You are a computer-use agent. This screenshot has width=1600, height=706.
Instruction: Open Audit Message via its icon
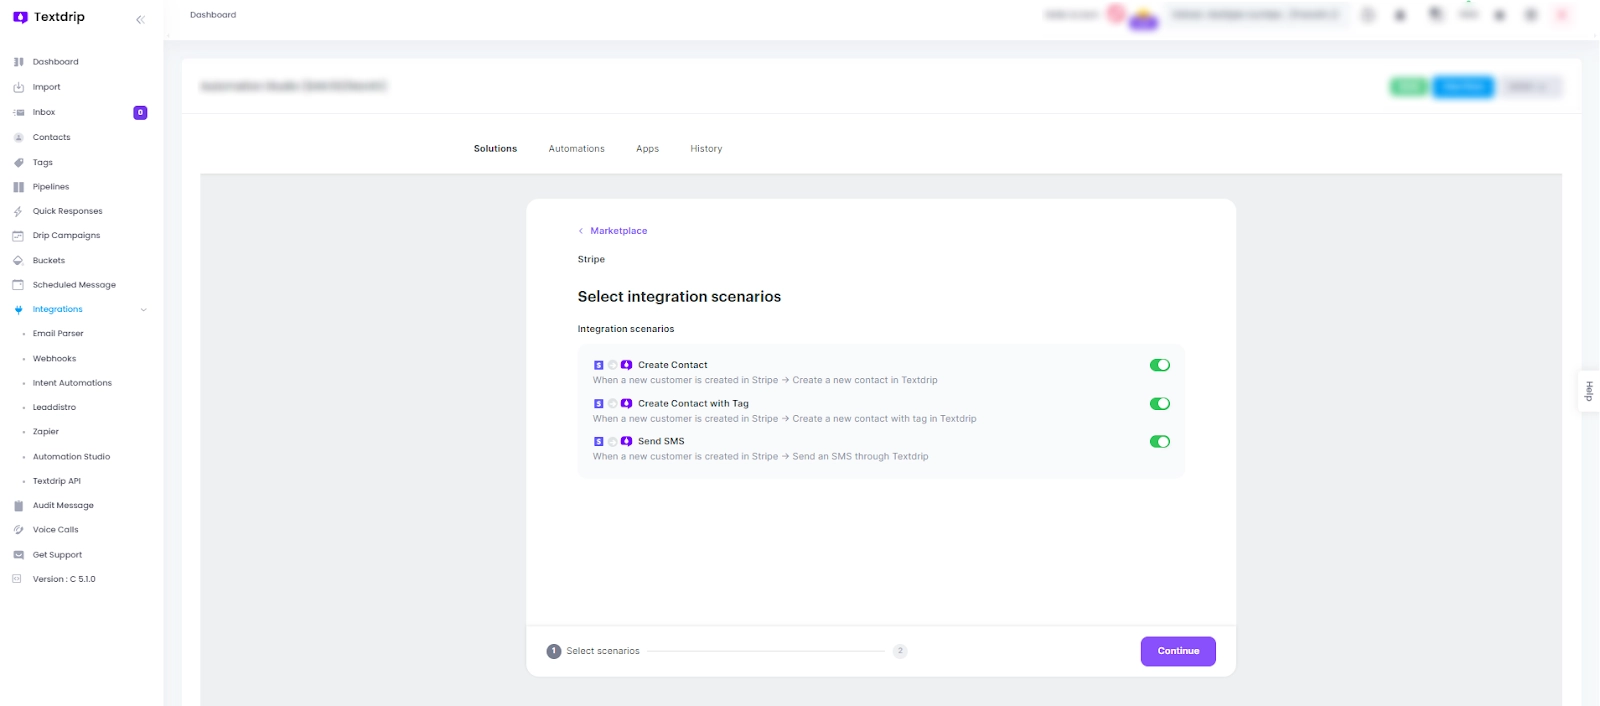click(x=18, y=505)
